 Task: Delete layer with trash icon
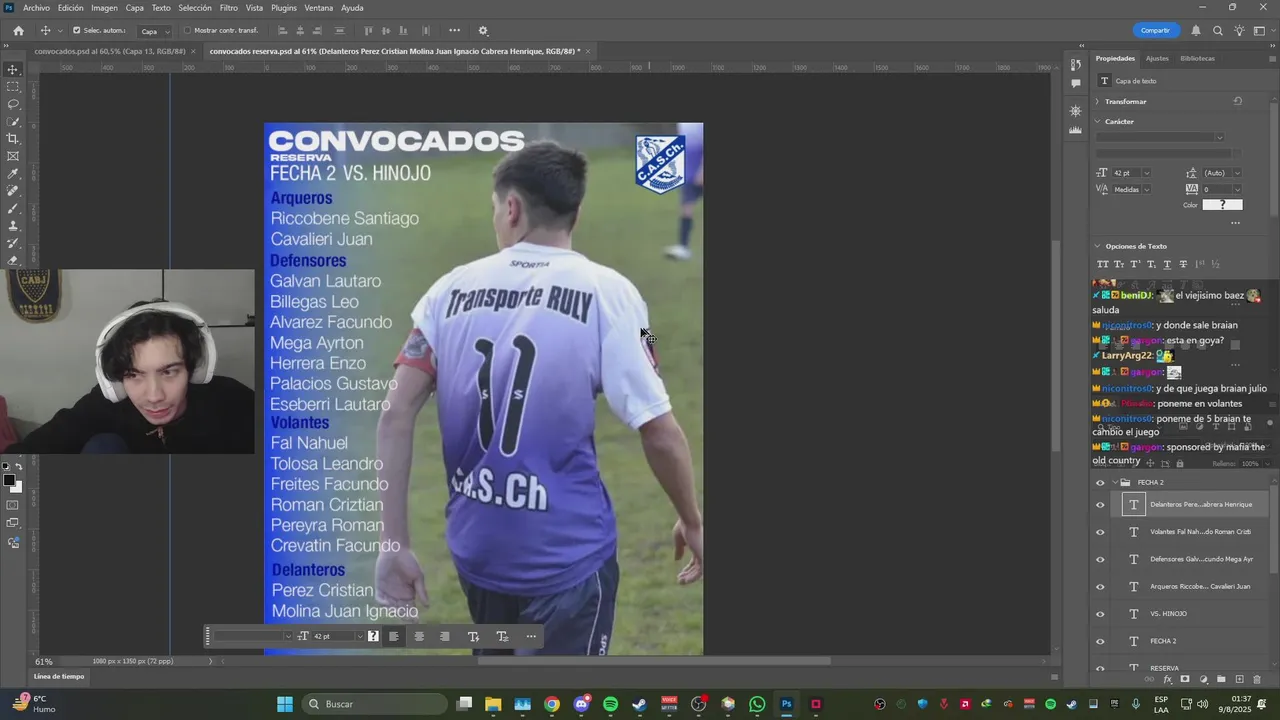point(1257,680)
